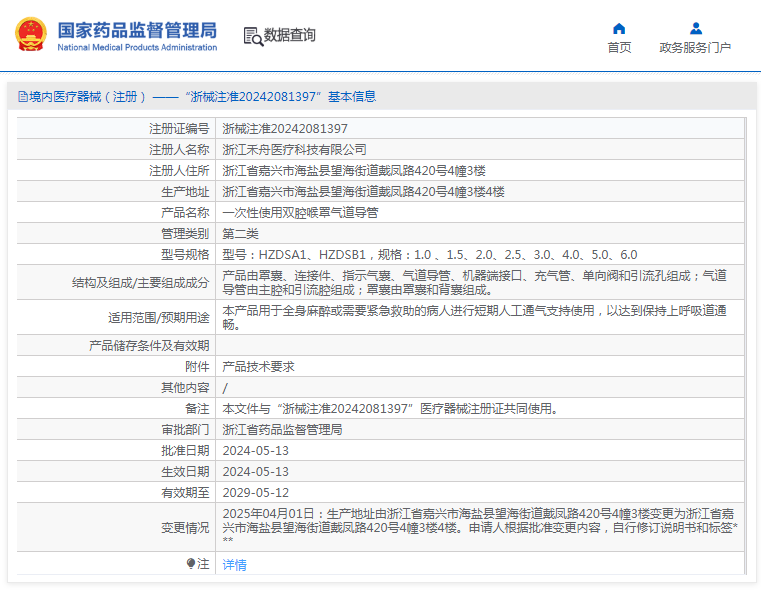Click 一次性使用双腔喉罩气道导管 product name
Screen dimensions: 761x594
[300, 212]
